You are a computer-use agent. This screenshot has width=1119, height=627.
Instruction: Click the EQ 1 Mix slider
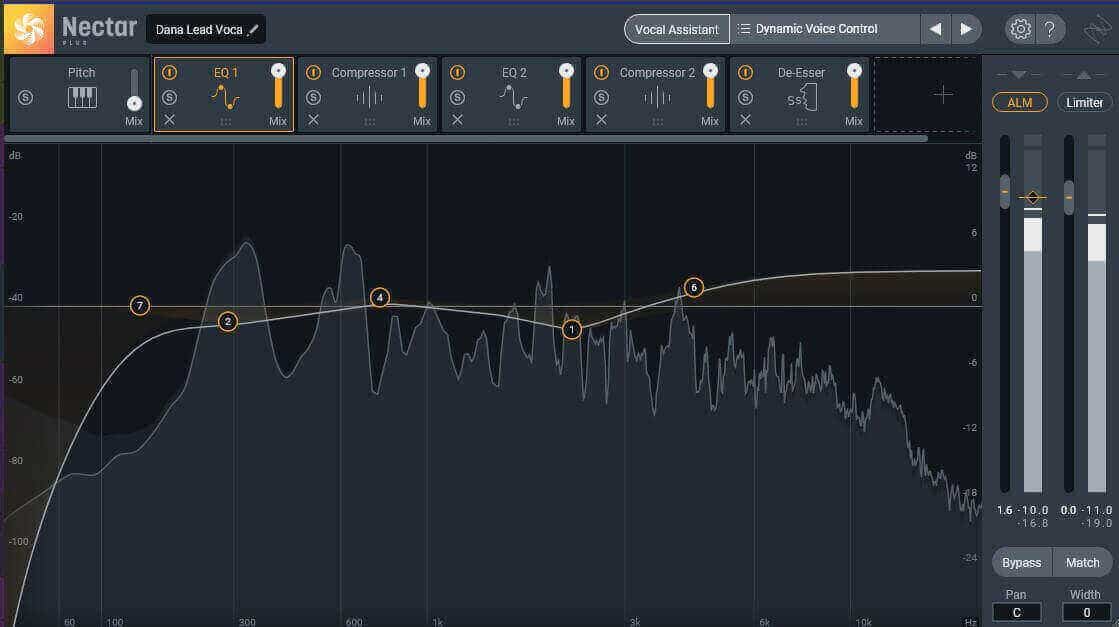coord(278,86)
